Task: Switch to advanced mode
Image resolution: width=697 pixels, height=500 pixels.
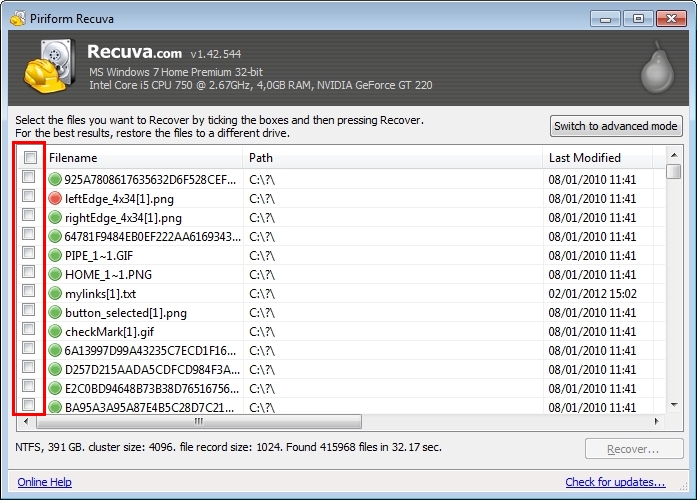Action: 616,126
